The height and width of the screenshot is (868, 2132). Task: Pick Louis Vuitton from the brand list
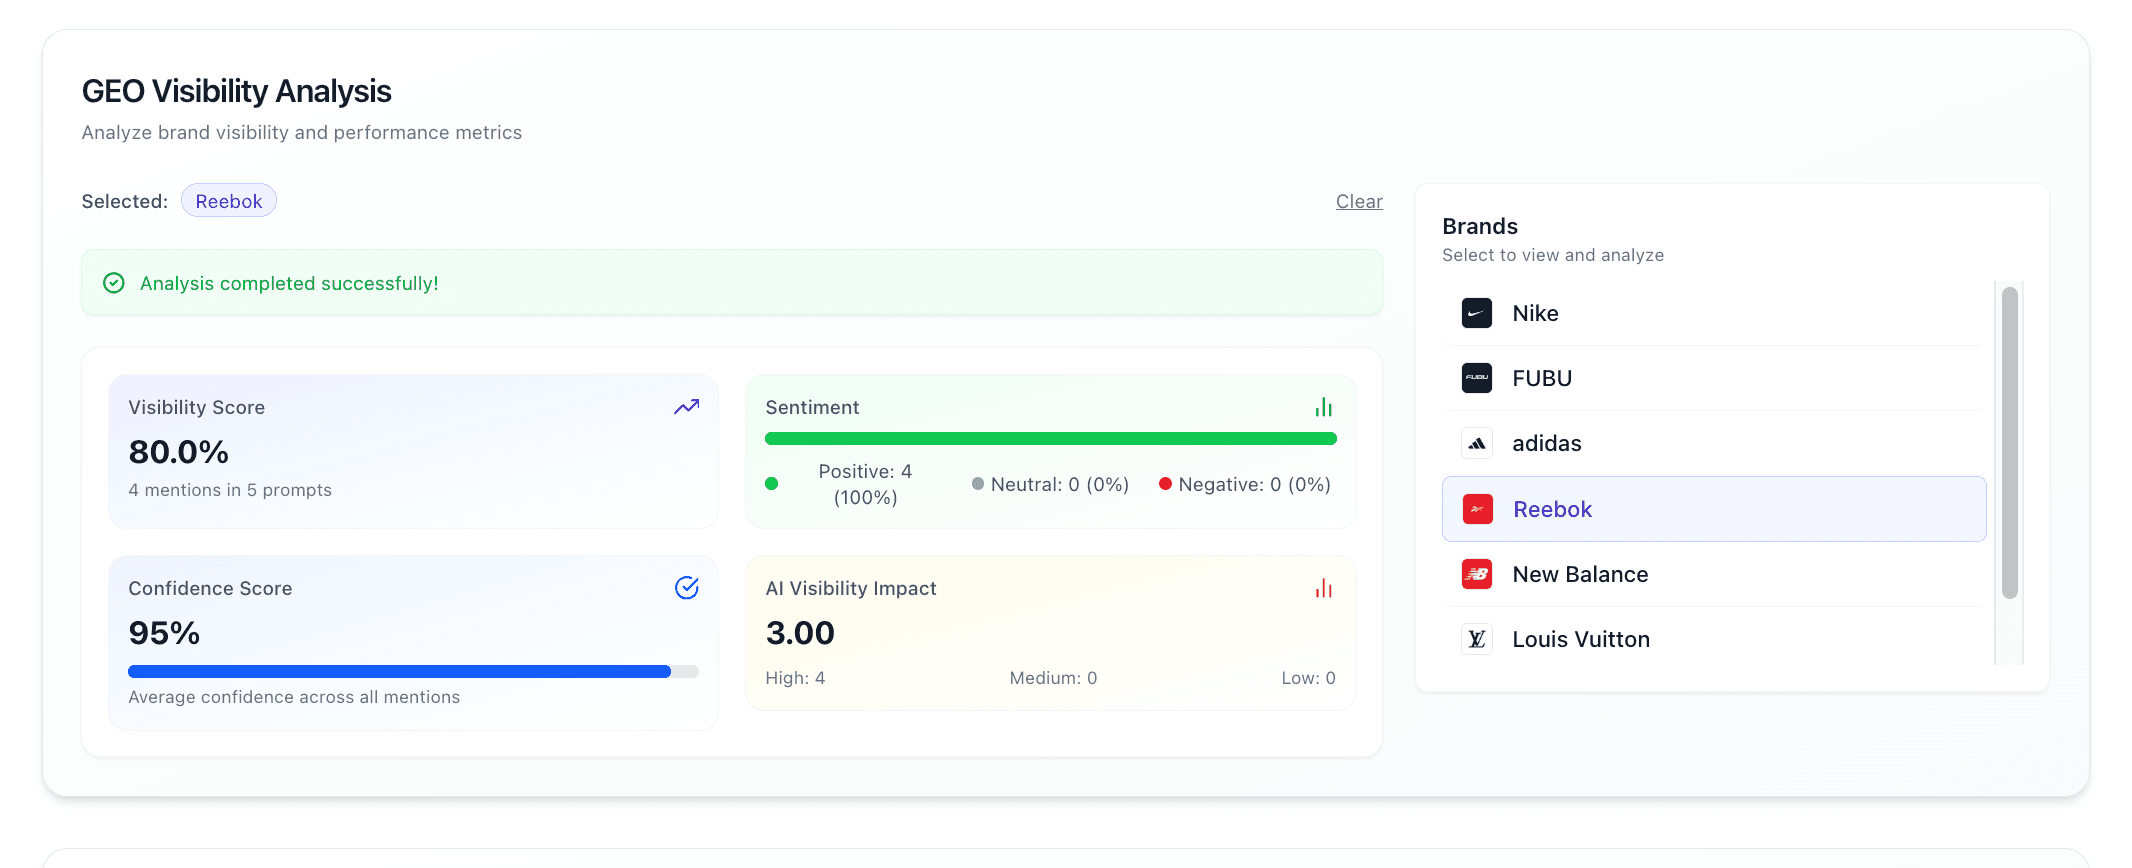click(1580, 639)
